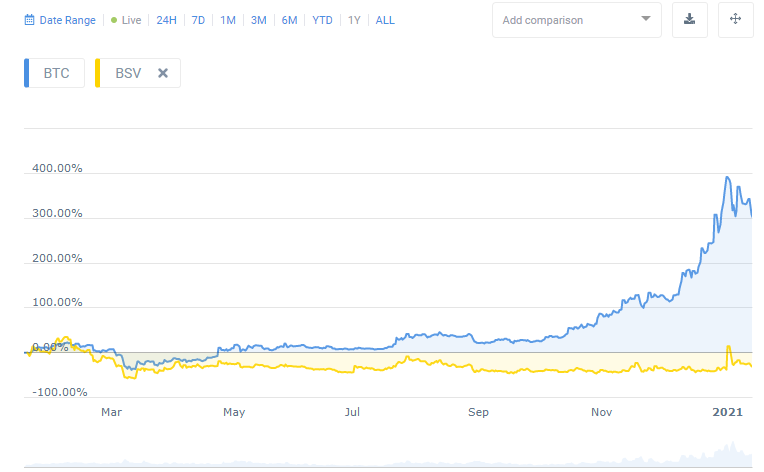
Task: Click the green Live indicator dot
Action: 114,20
